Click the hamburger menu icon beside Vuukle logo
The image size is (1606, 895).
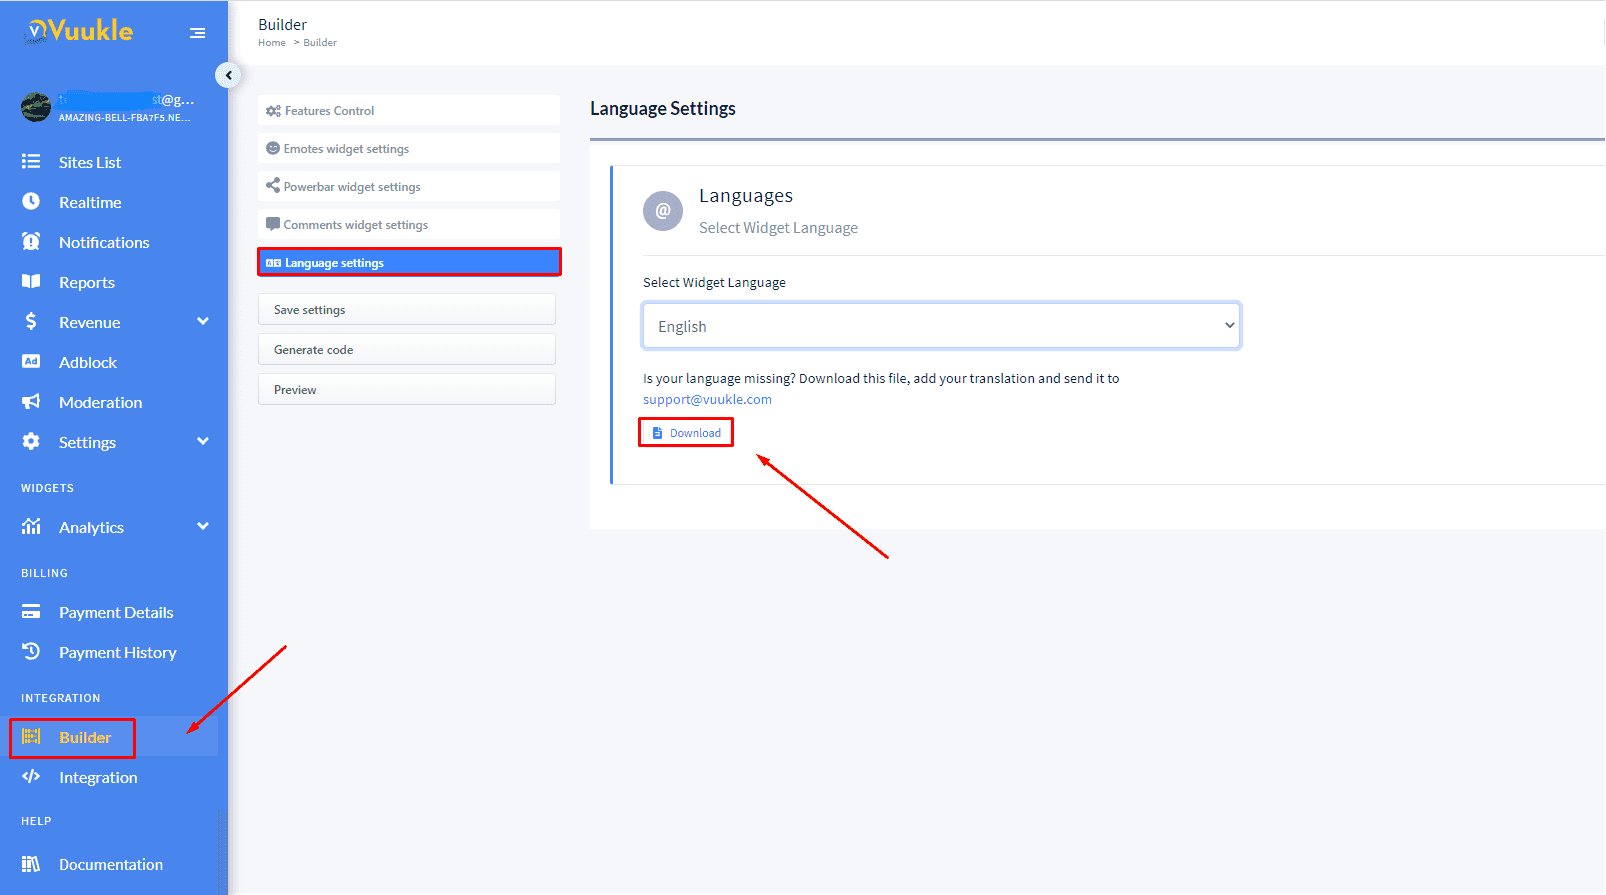(x=198, y=33)
